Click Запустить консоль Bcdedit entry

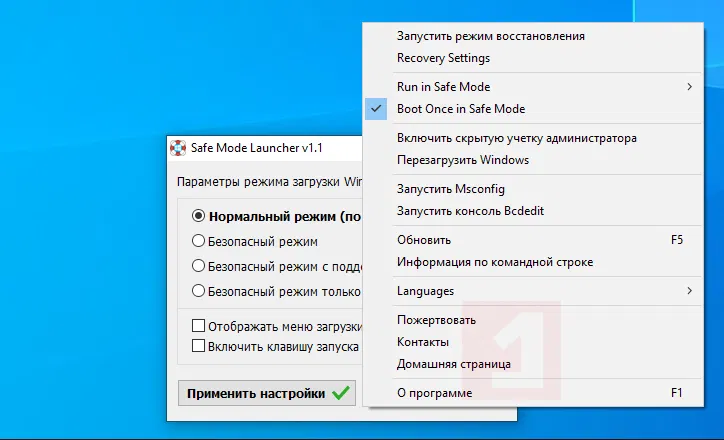click(x=470, y=211)
